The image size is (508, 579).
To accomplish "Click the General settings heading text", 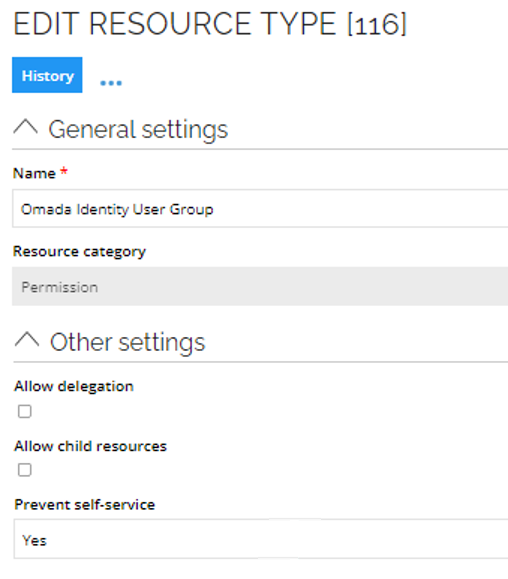I will 138,130.
